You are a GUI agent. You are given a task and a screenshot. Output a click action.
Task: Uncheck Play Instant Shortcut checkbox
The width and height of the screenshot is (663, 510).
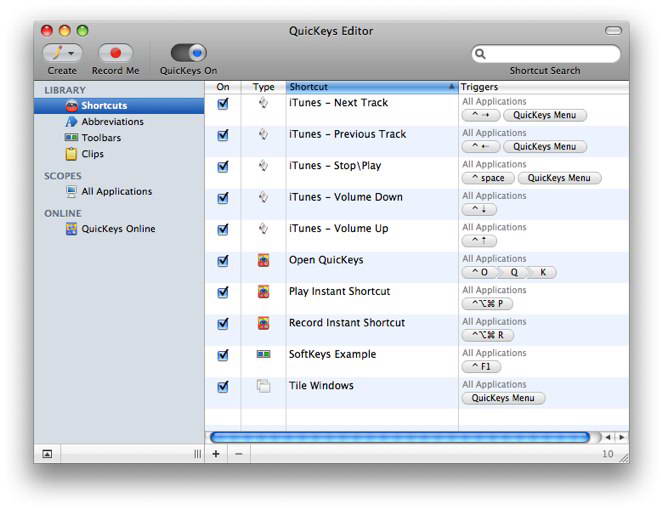pyautogui.click(x=223, y=292)
